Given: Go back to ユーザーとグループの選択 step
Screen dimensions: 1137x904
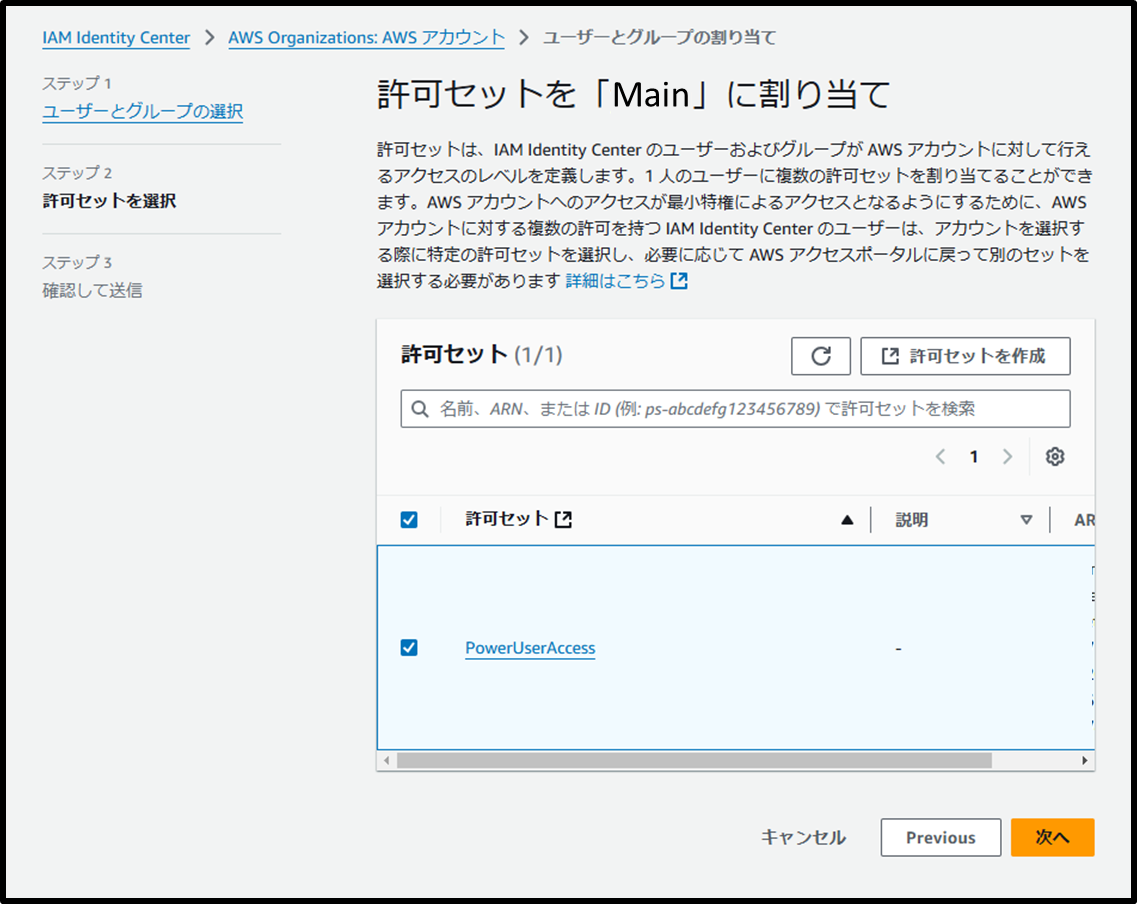Looking at the screenshot, I should [x=142, y=112].
